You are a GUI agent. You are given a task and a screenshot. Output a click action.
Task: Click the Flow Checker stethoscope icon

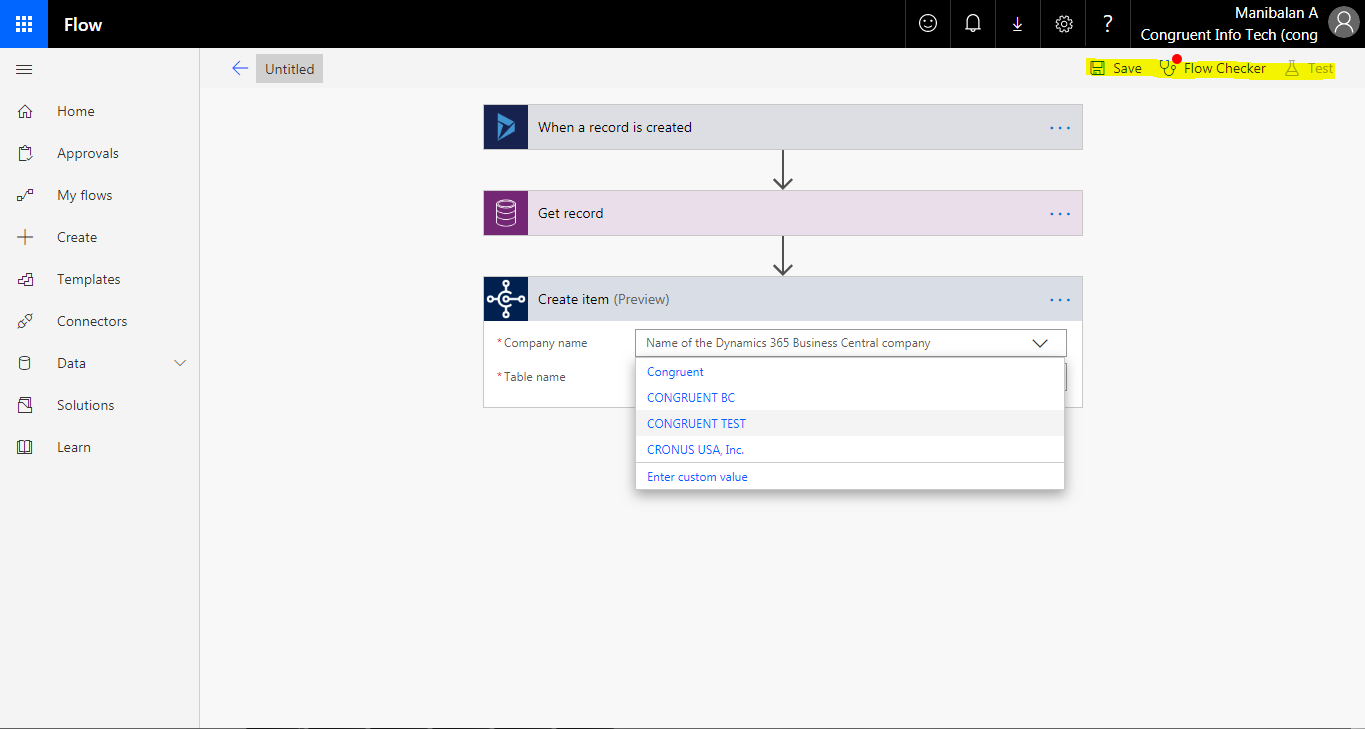tap(1168, 68)
